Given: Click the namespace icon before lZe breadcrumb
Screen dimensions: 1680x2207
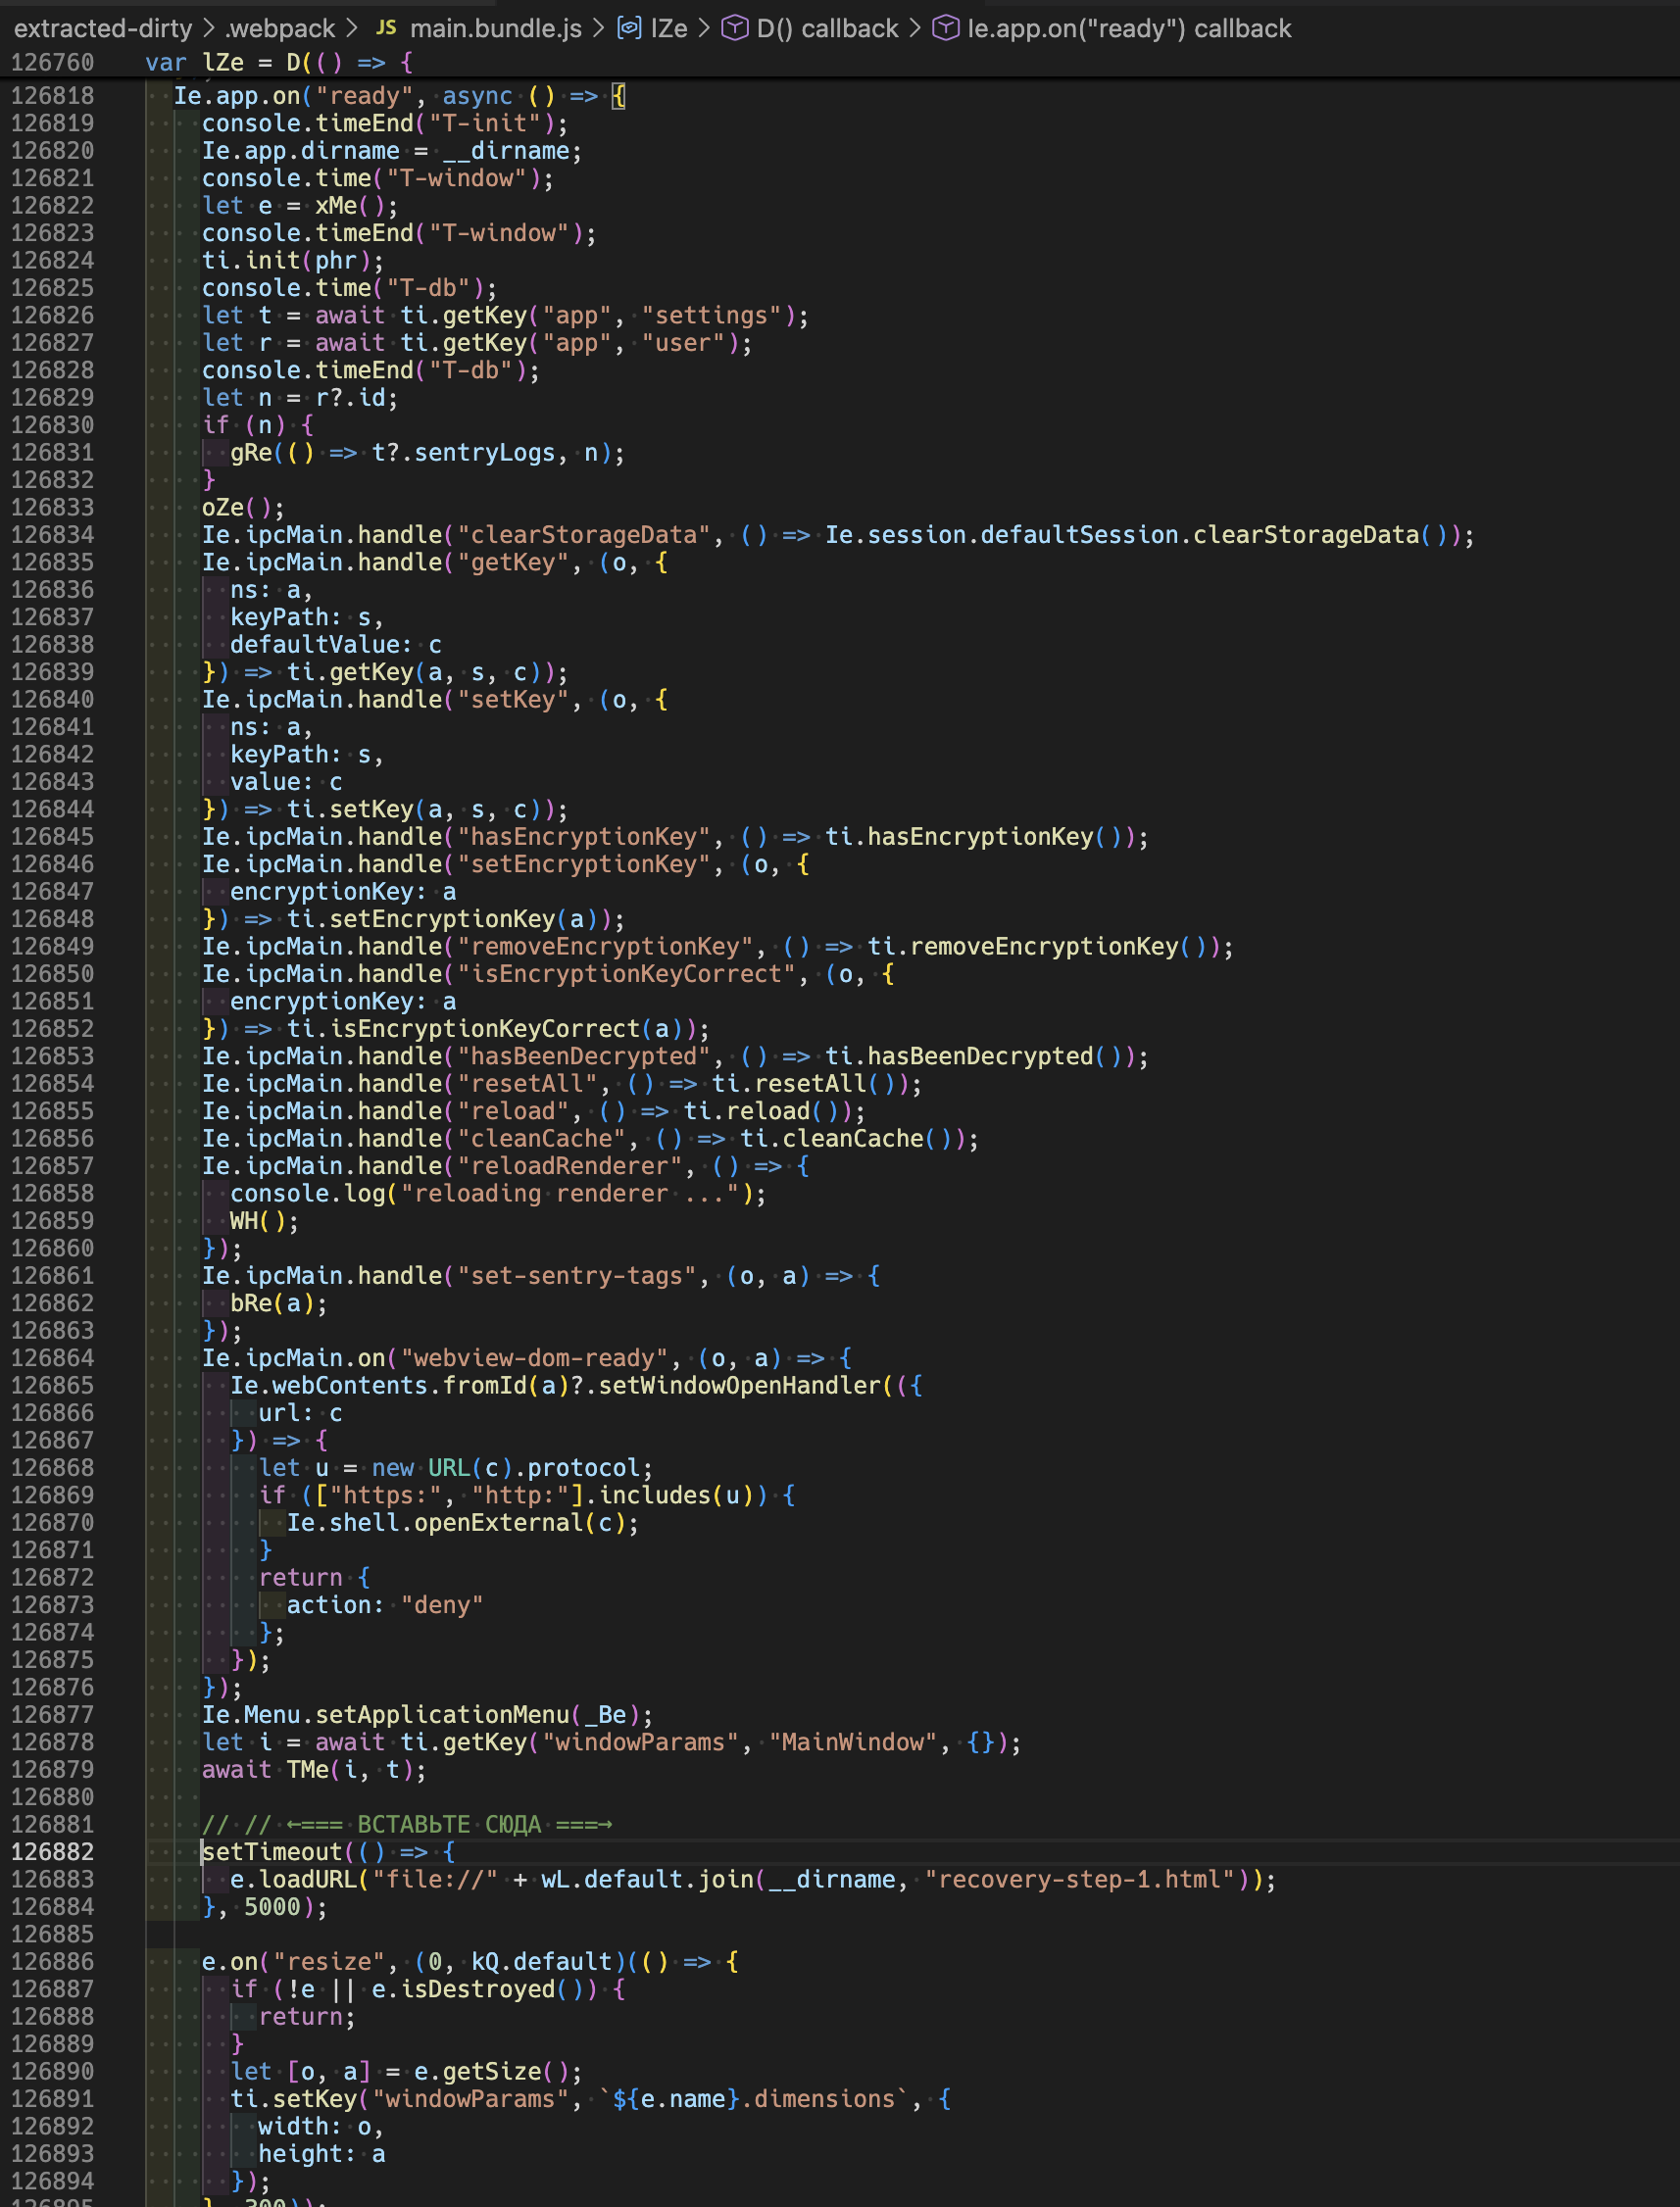Looking at the screenshot, I should [628, 27].
